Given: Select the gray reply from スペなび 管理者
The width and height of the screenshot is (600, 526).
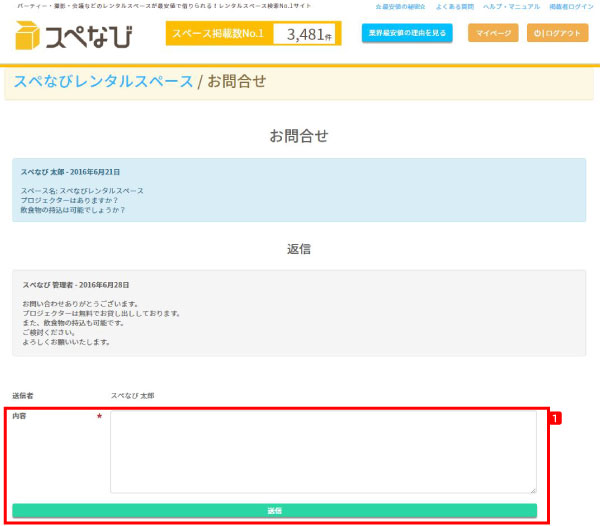Looking at the screenshot, I should click(x=299, y=313).
